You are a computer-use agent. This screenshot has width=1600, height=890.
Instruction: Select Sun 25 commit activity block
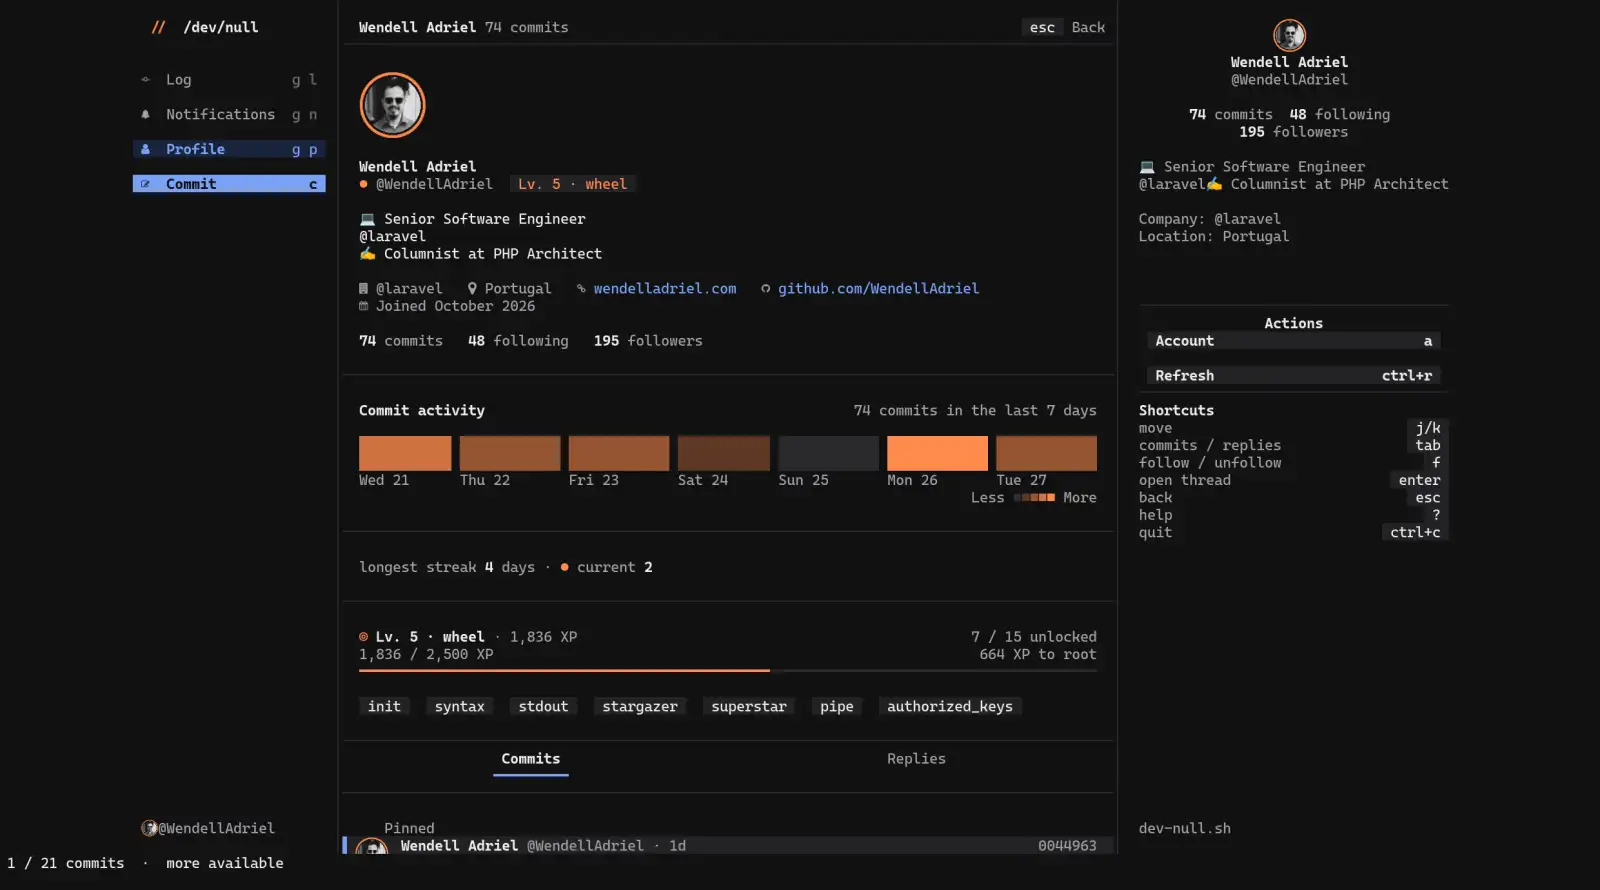829,453
